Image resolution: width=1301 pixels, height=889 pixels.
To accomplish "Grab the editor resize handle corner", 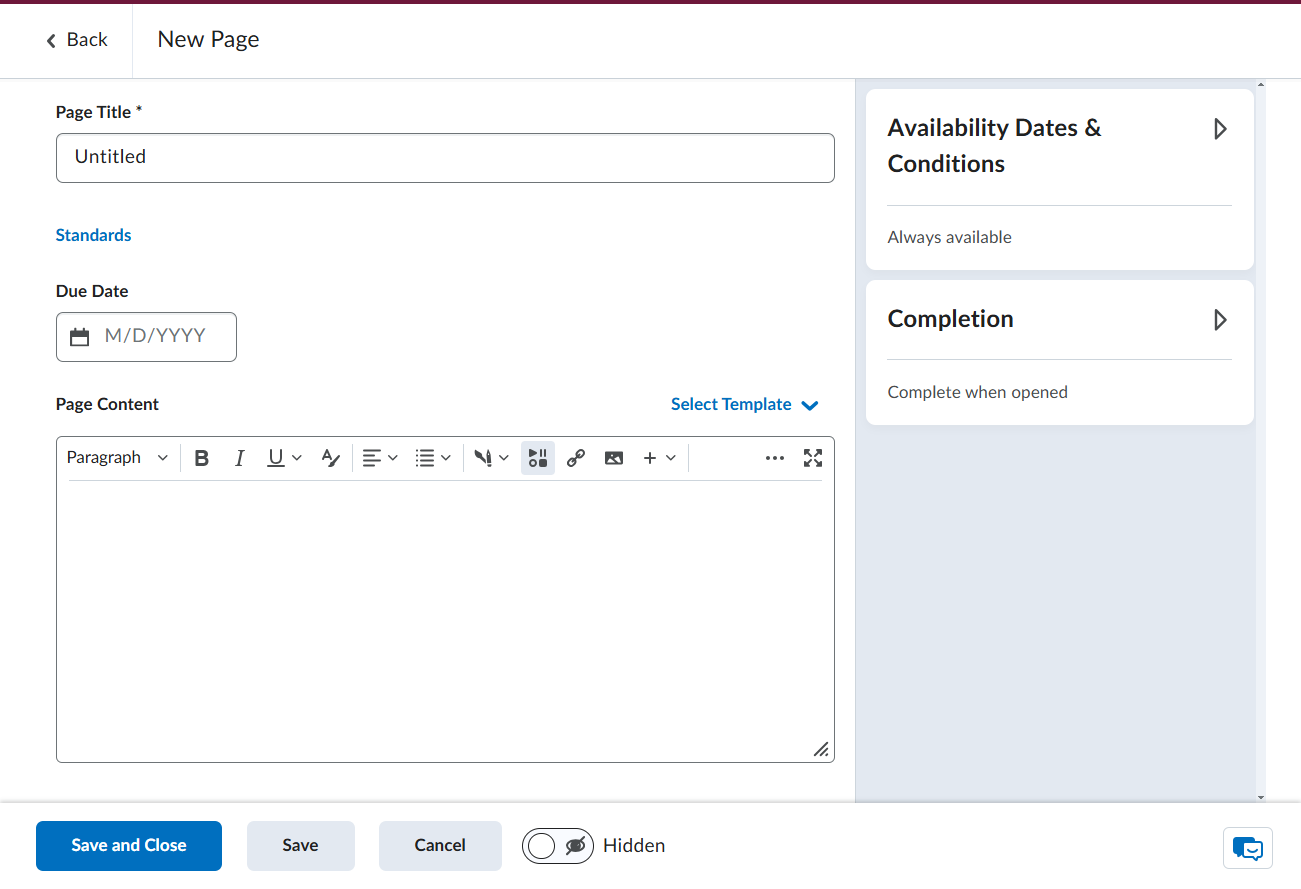I will pos(821,749).
